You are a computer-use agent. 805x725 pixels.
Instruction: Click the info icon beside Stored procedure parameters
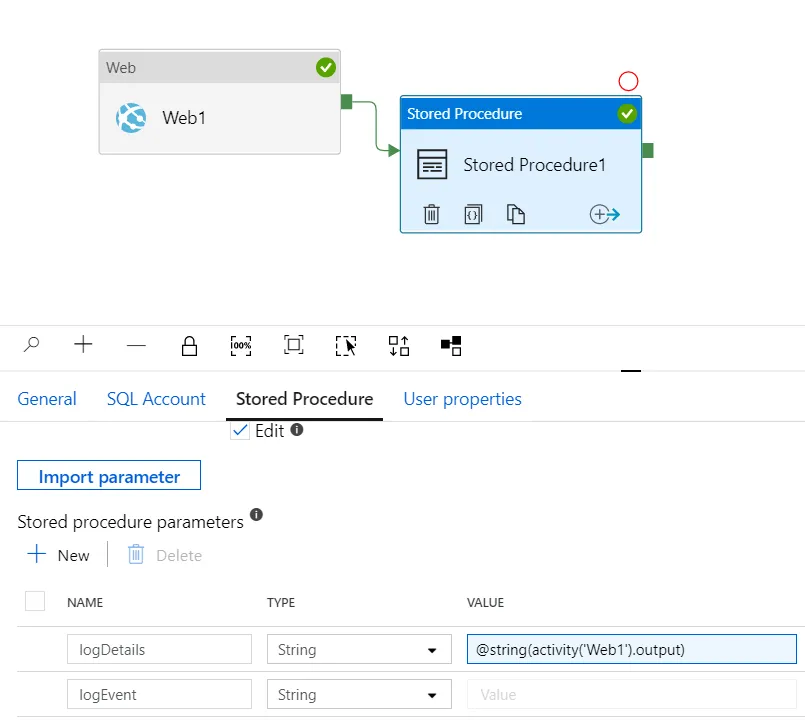tap(256, 514)
